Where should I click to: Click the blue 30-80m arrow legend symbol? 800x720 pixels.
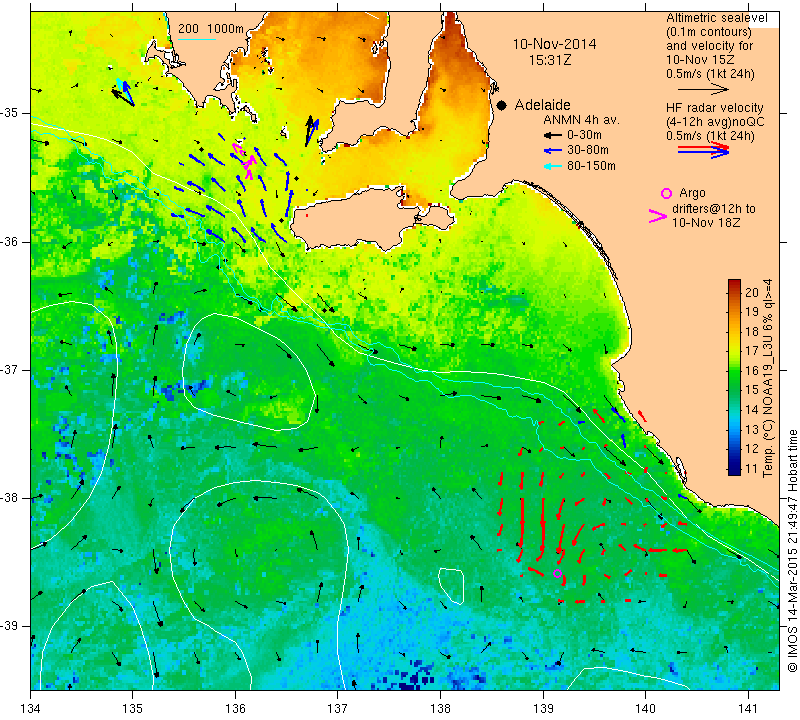click(x=553, y=151)
